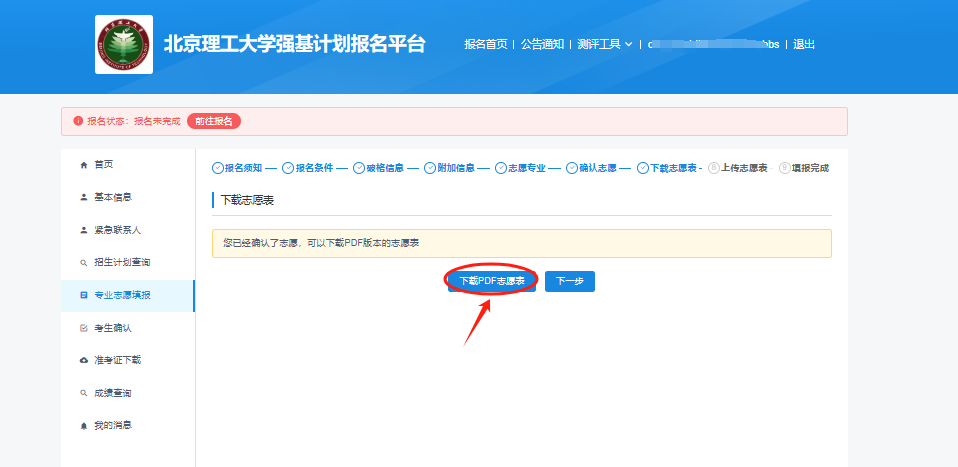This screenshot has height=467, width=958.
Task: Click the checkmark icon of step 破格信息
Action: [359, 168]
